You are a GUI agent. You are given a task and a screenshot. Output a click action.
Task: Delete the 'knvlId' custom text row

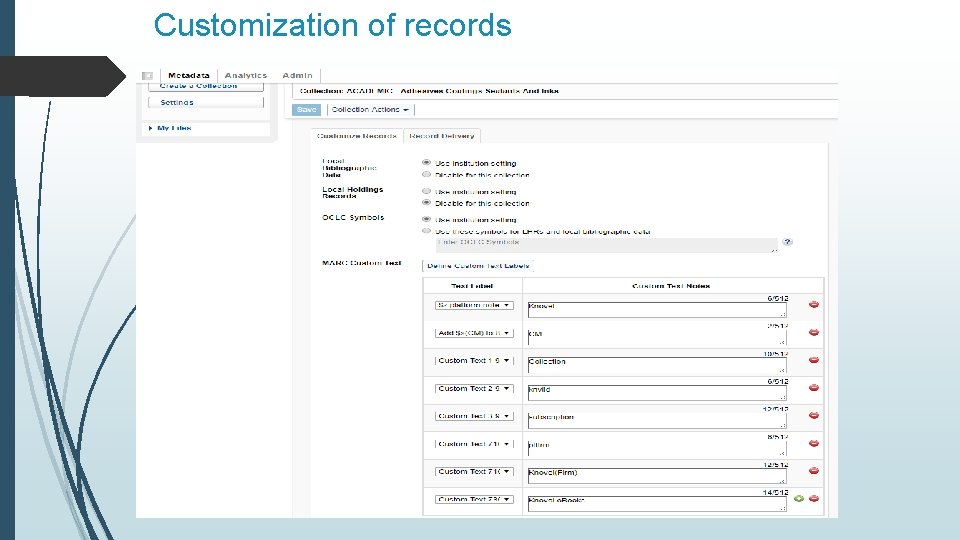click(x=814, y=388)
